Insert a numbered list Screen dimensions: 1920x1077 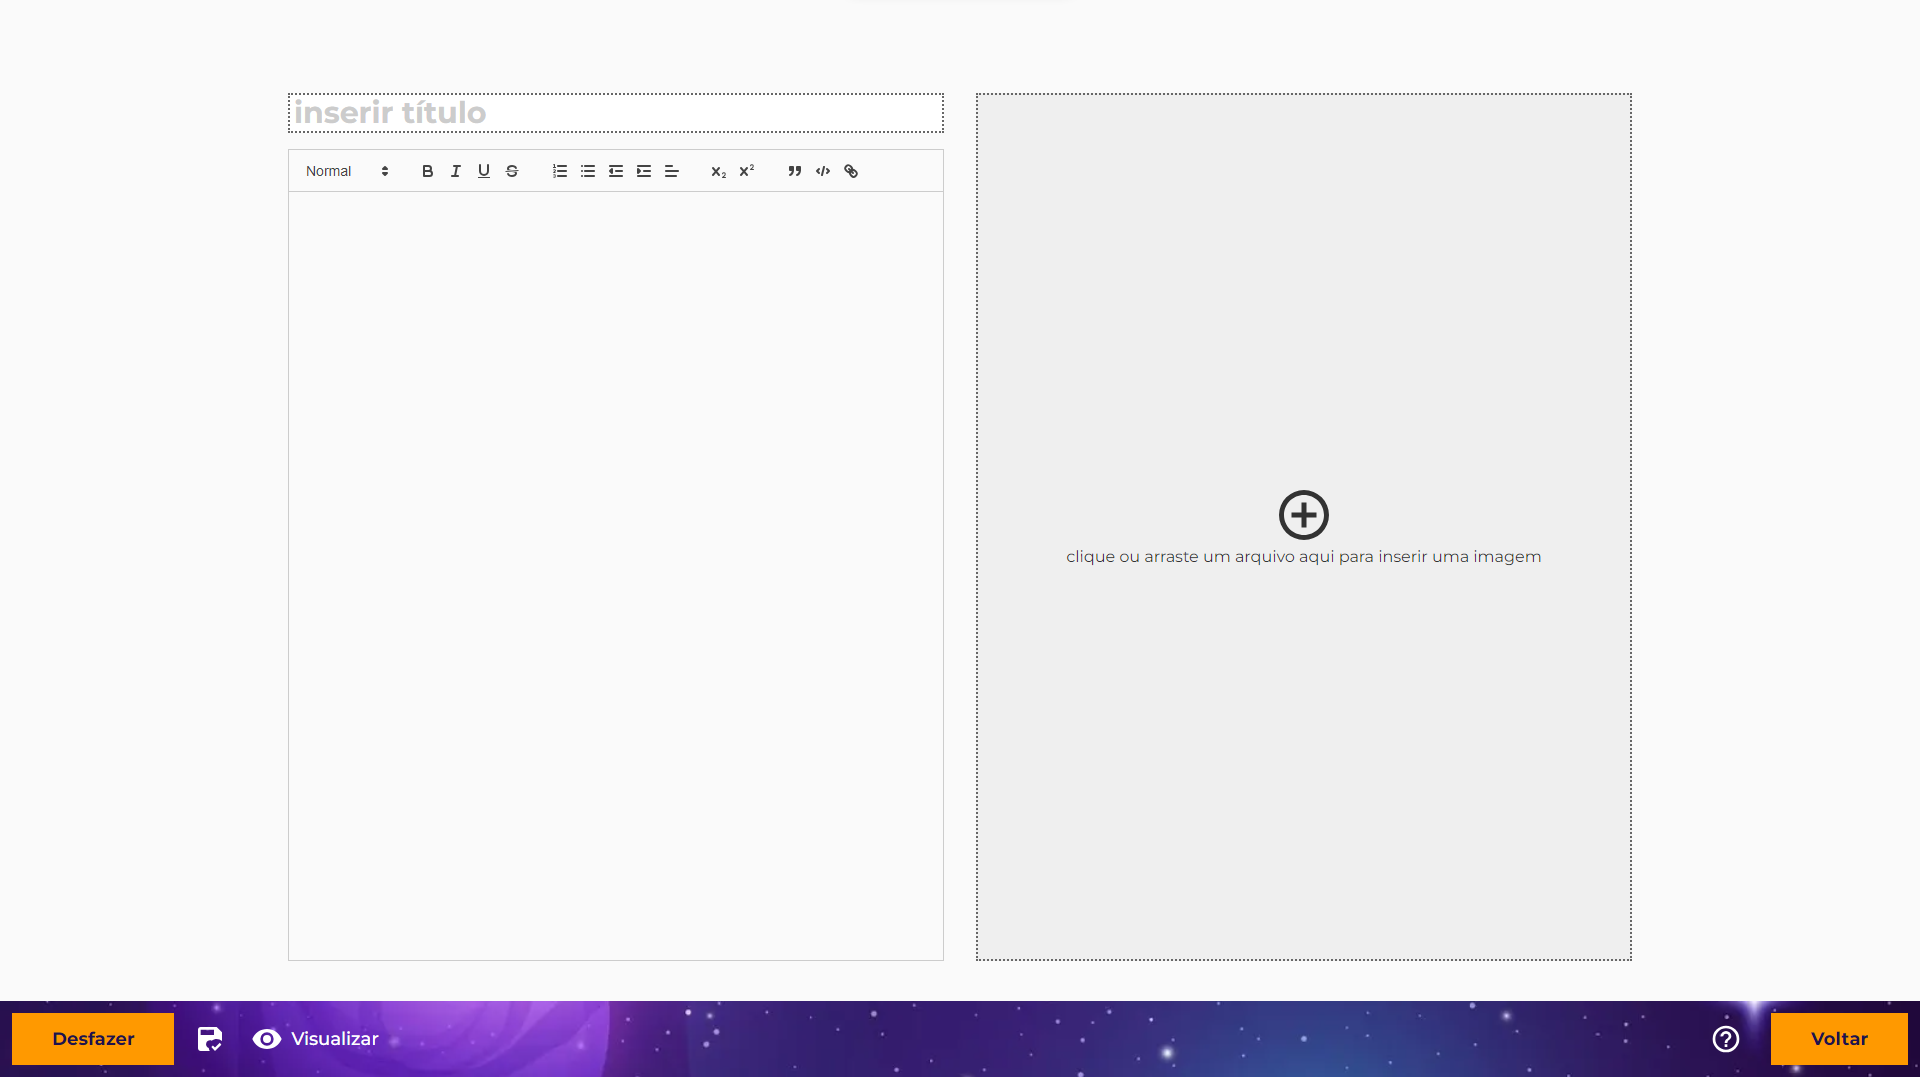tap(559, 171)
